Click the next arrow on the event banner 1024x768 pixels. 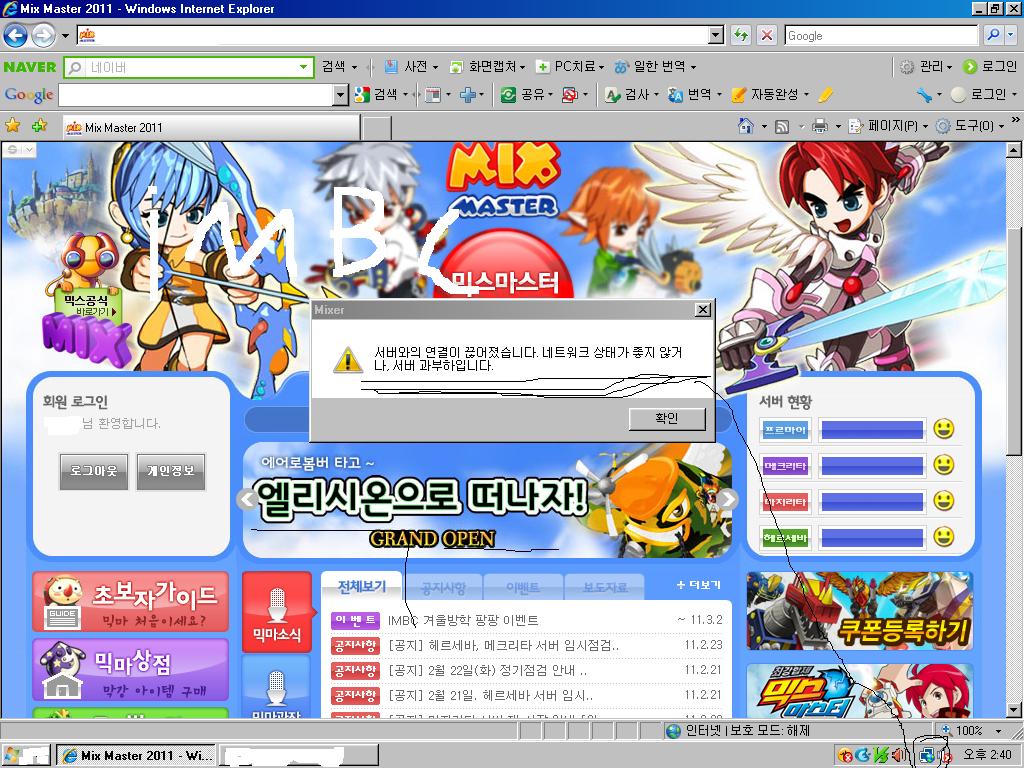[x=728, y=500]
